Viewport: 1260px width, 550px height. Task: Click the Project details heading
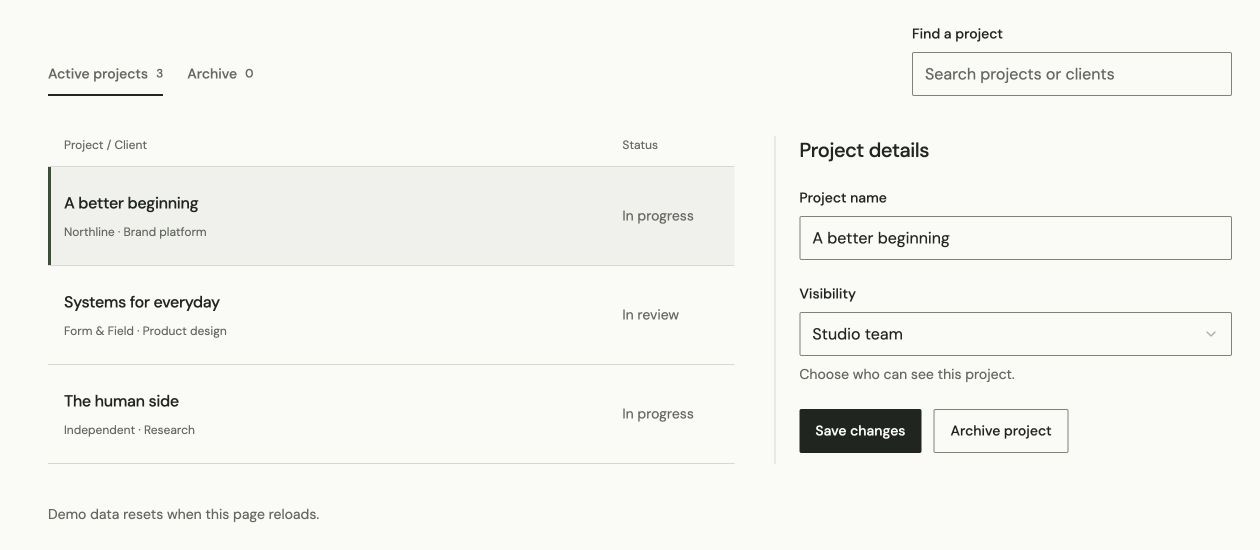(864, 150)
